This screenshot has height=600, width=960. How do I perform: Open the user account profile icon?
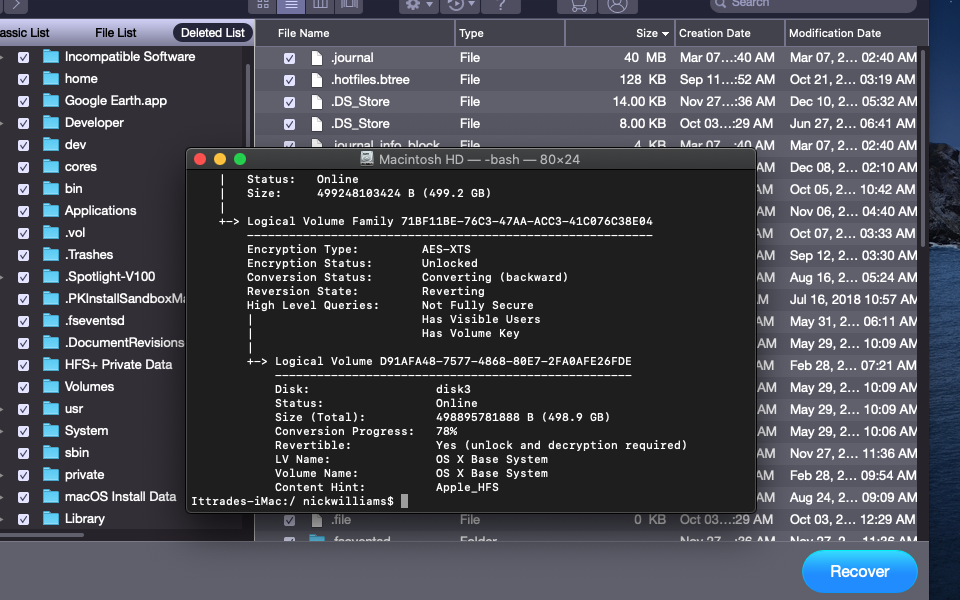(617, 5)
